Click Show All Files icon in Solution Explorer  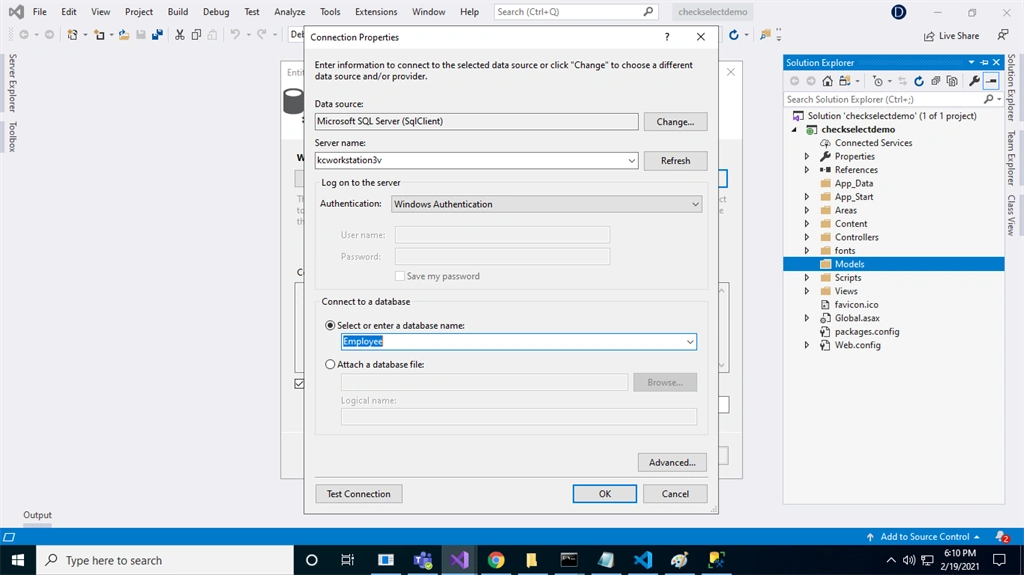(952, 81)
